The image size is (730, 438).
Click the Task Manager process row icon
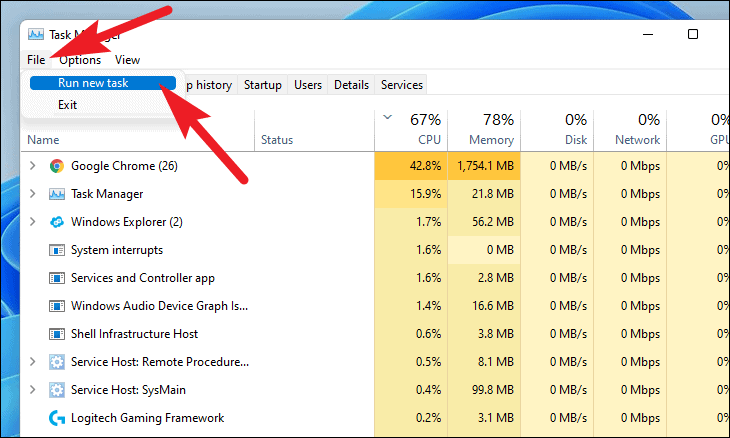pos(57,194)
